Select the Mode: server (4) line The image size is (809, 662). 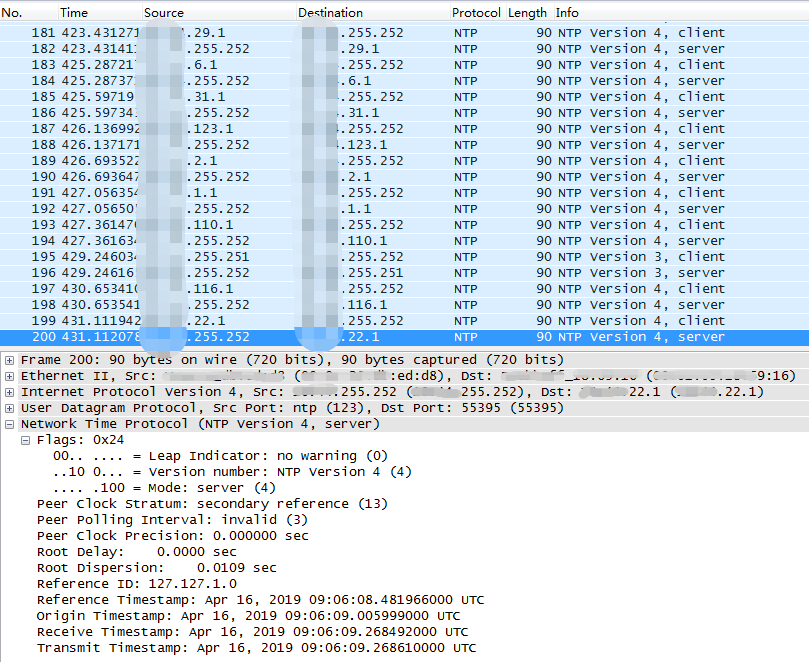164,488
